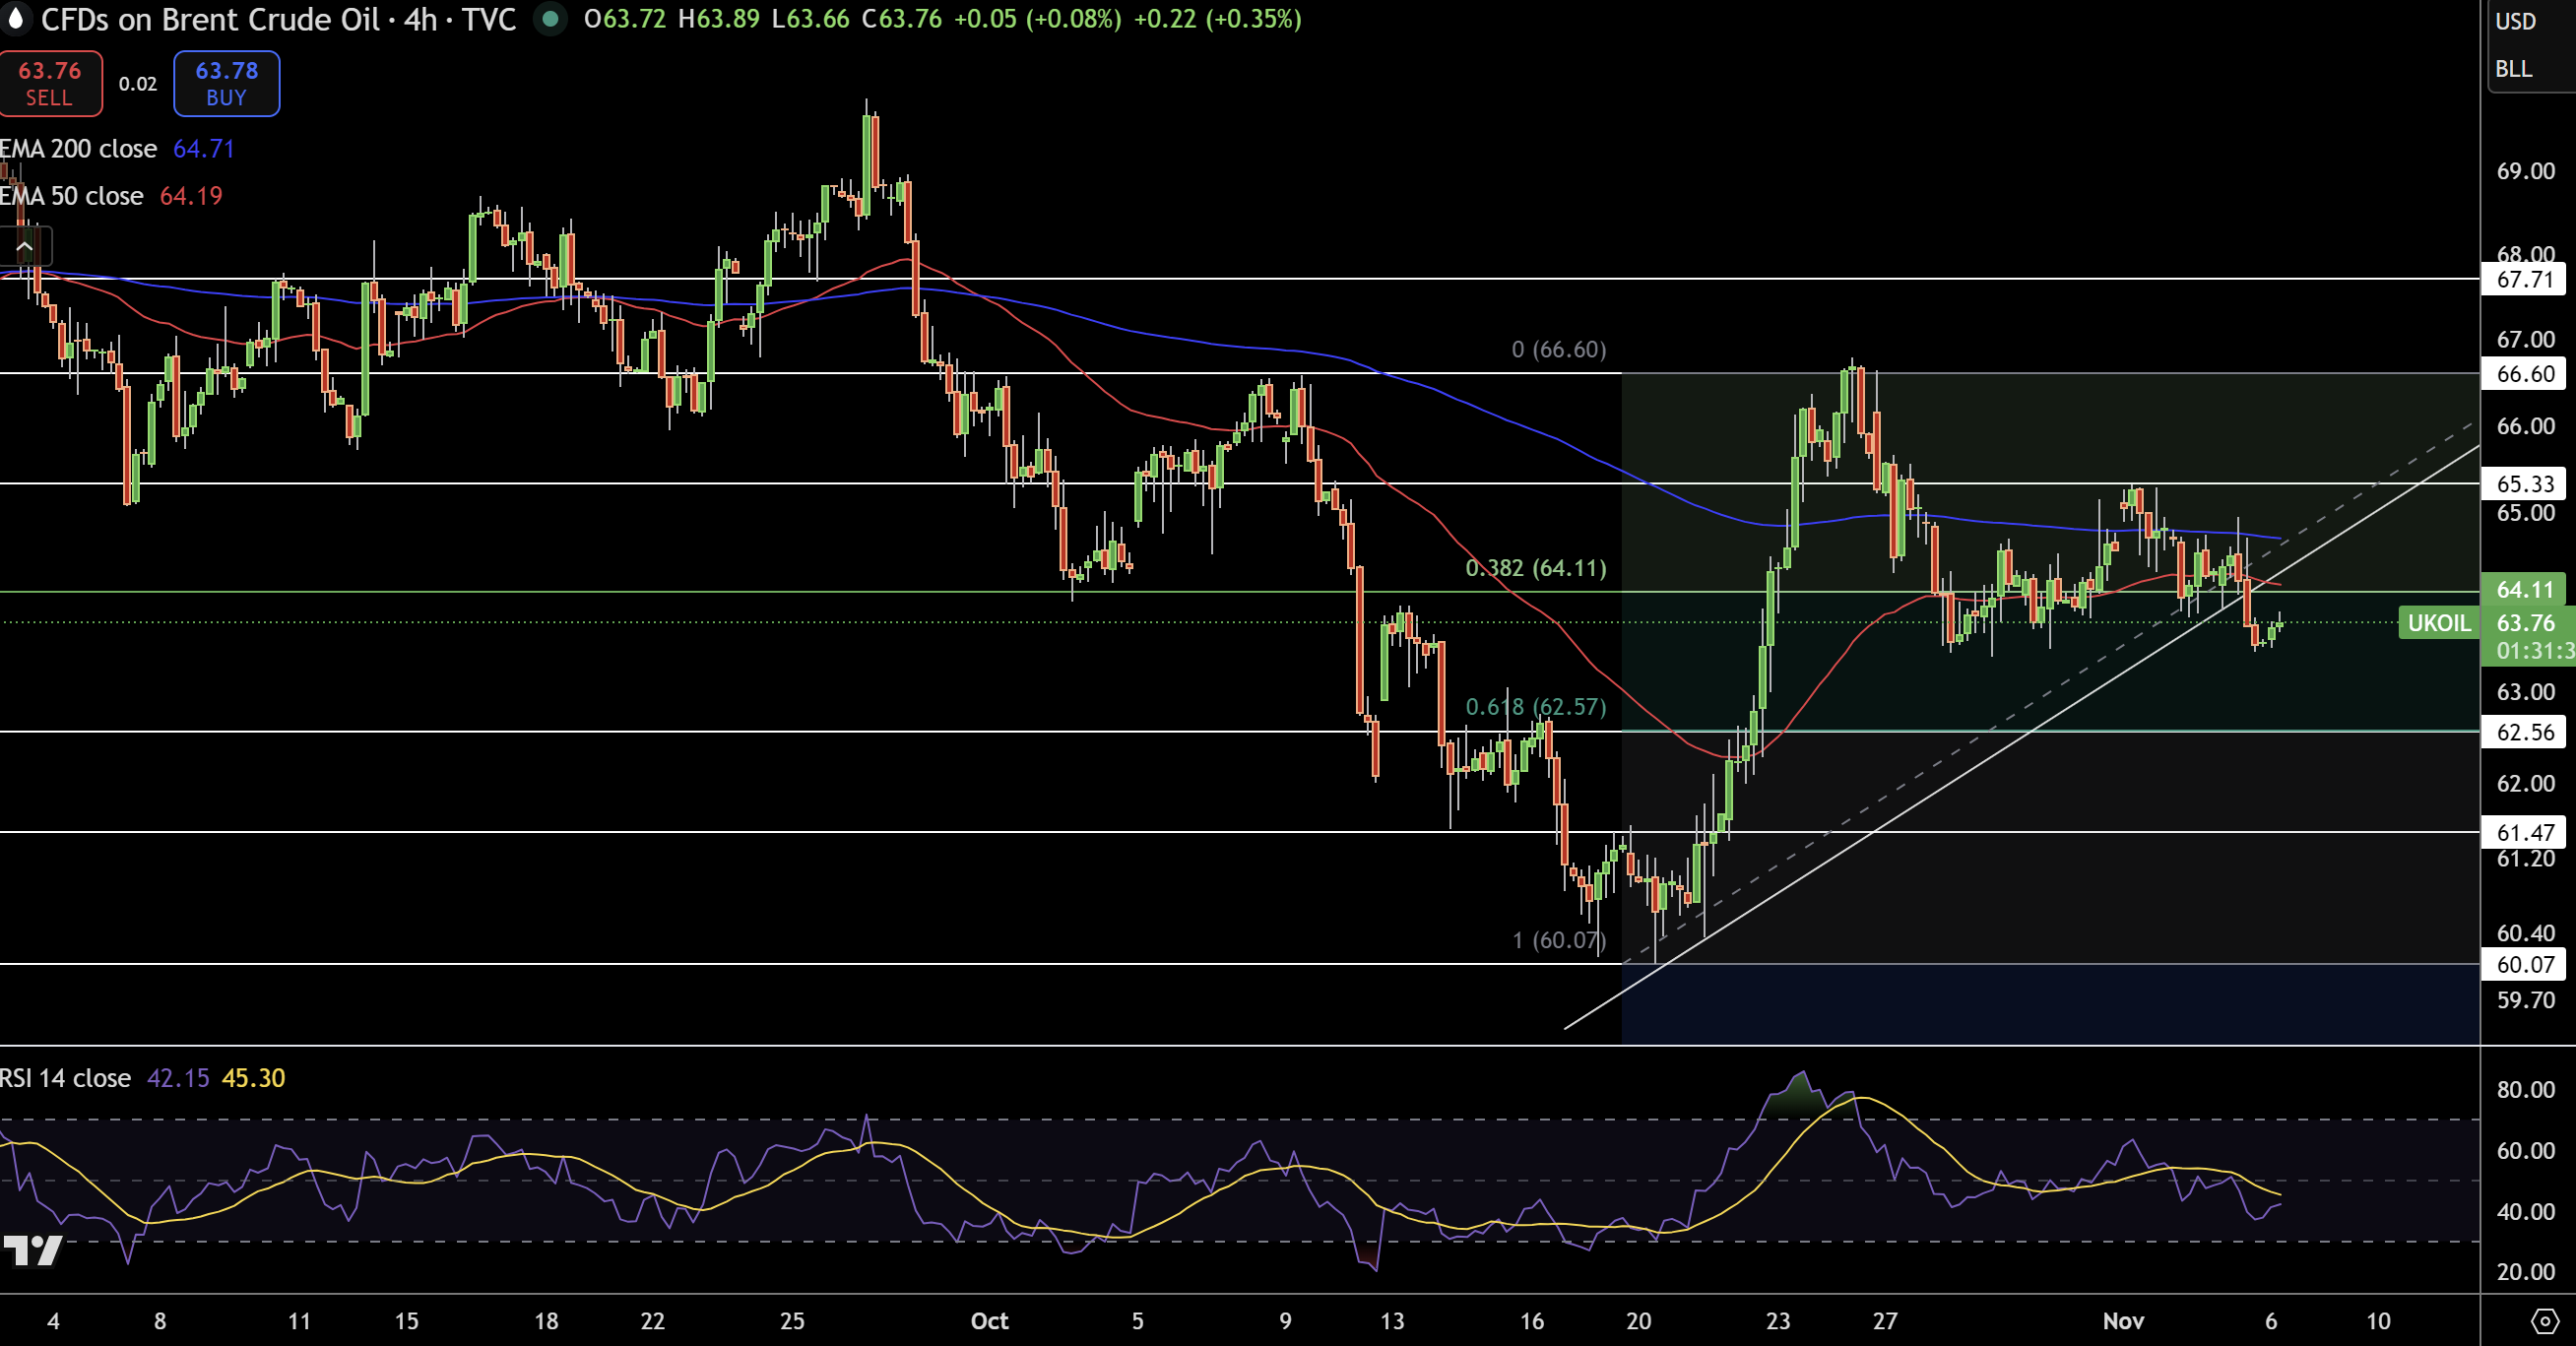Open chart settings hexagon gear icon
Viewport: 2576px width, 1346px height.
point(2544,1321)
